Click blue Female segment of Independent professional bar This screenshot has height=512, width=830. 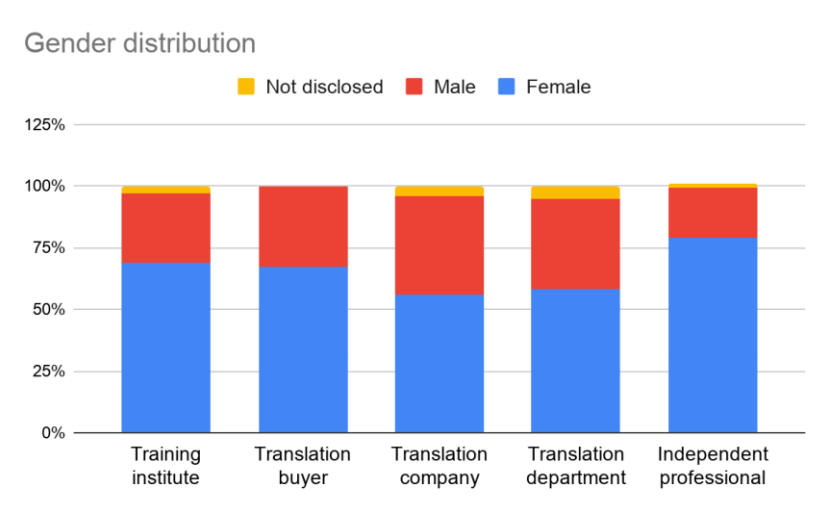pos(712,335)
